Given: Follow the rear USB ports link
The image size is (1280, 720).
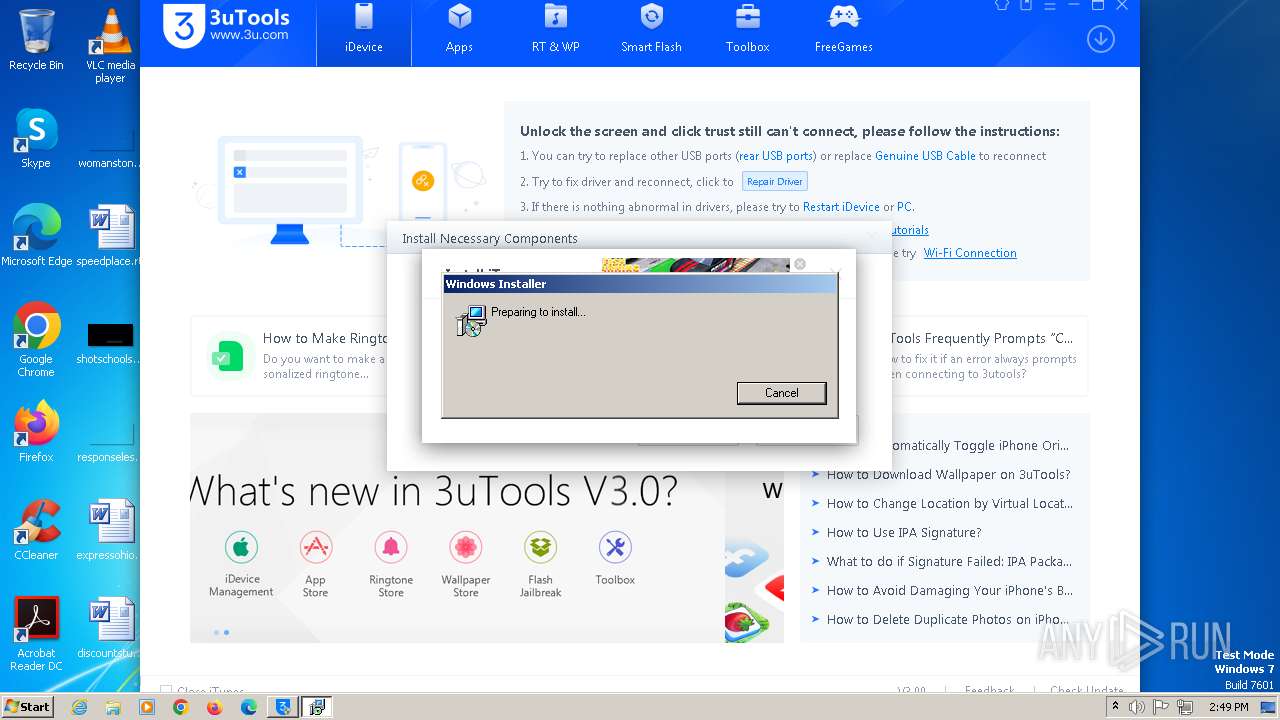Looking at the screenshot, I should [x=776, y=156].
